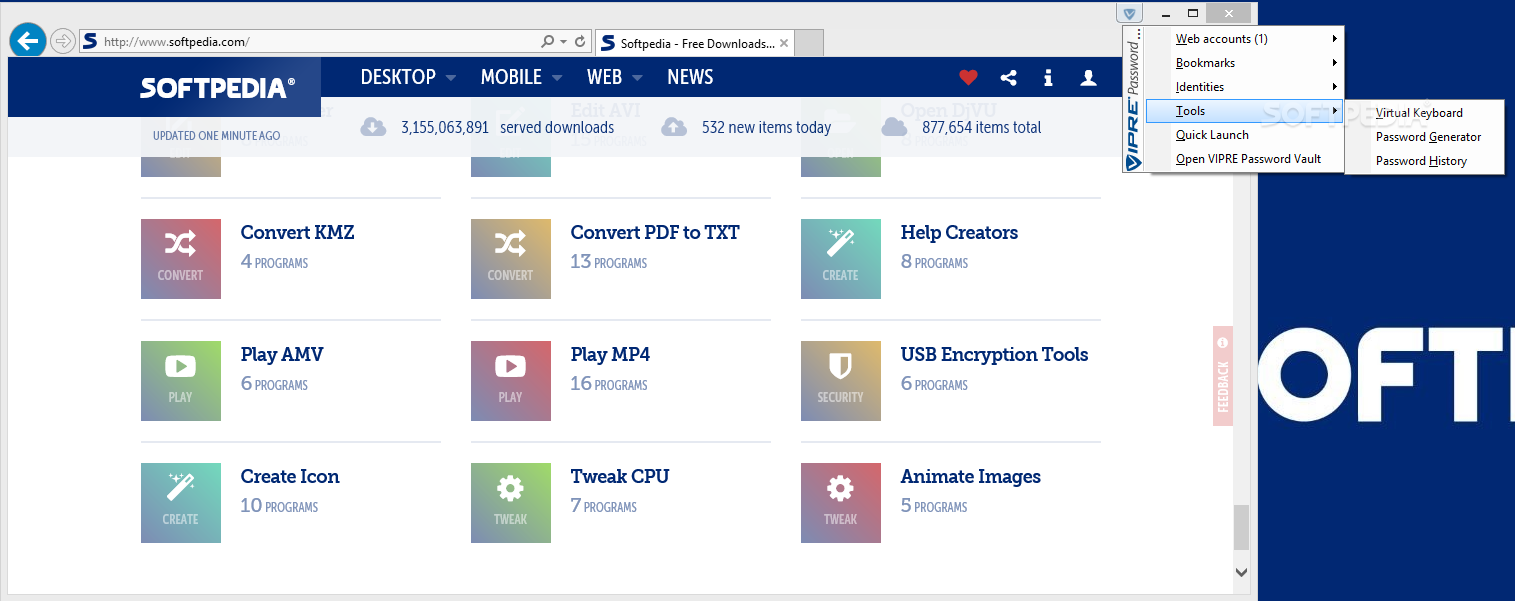The width and height of the screenshot is (1515, 601).
Task: Click the vertical scrollbar thumb
Action: (1241, 527)
